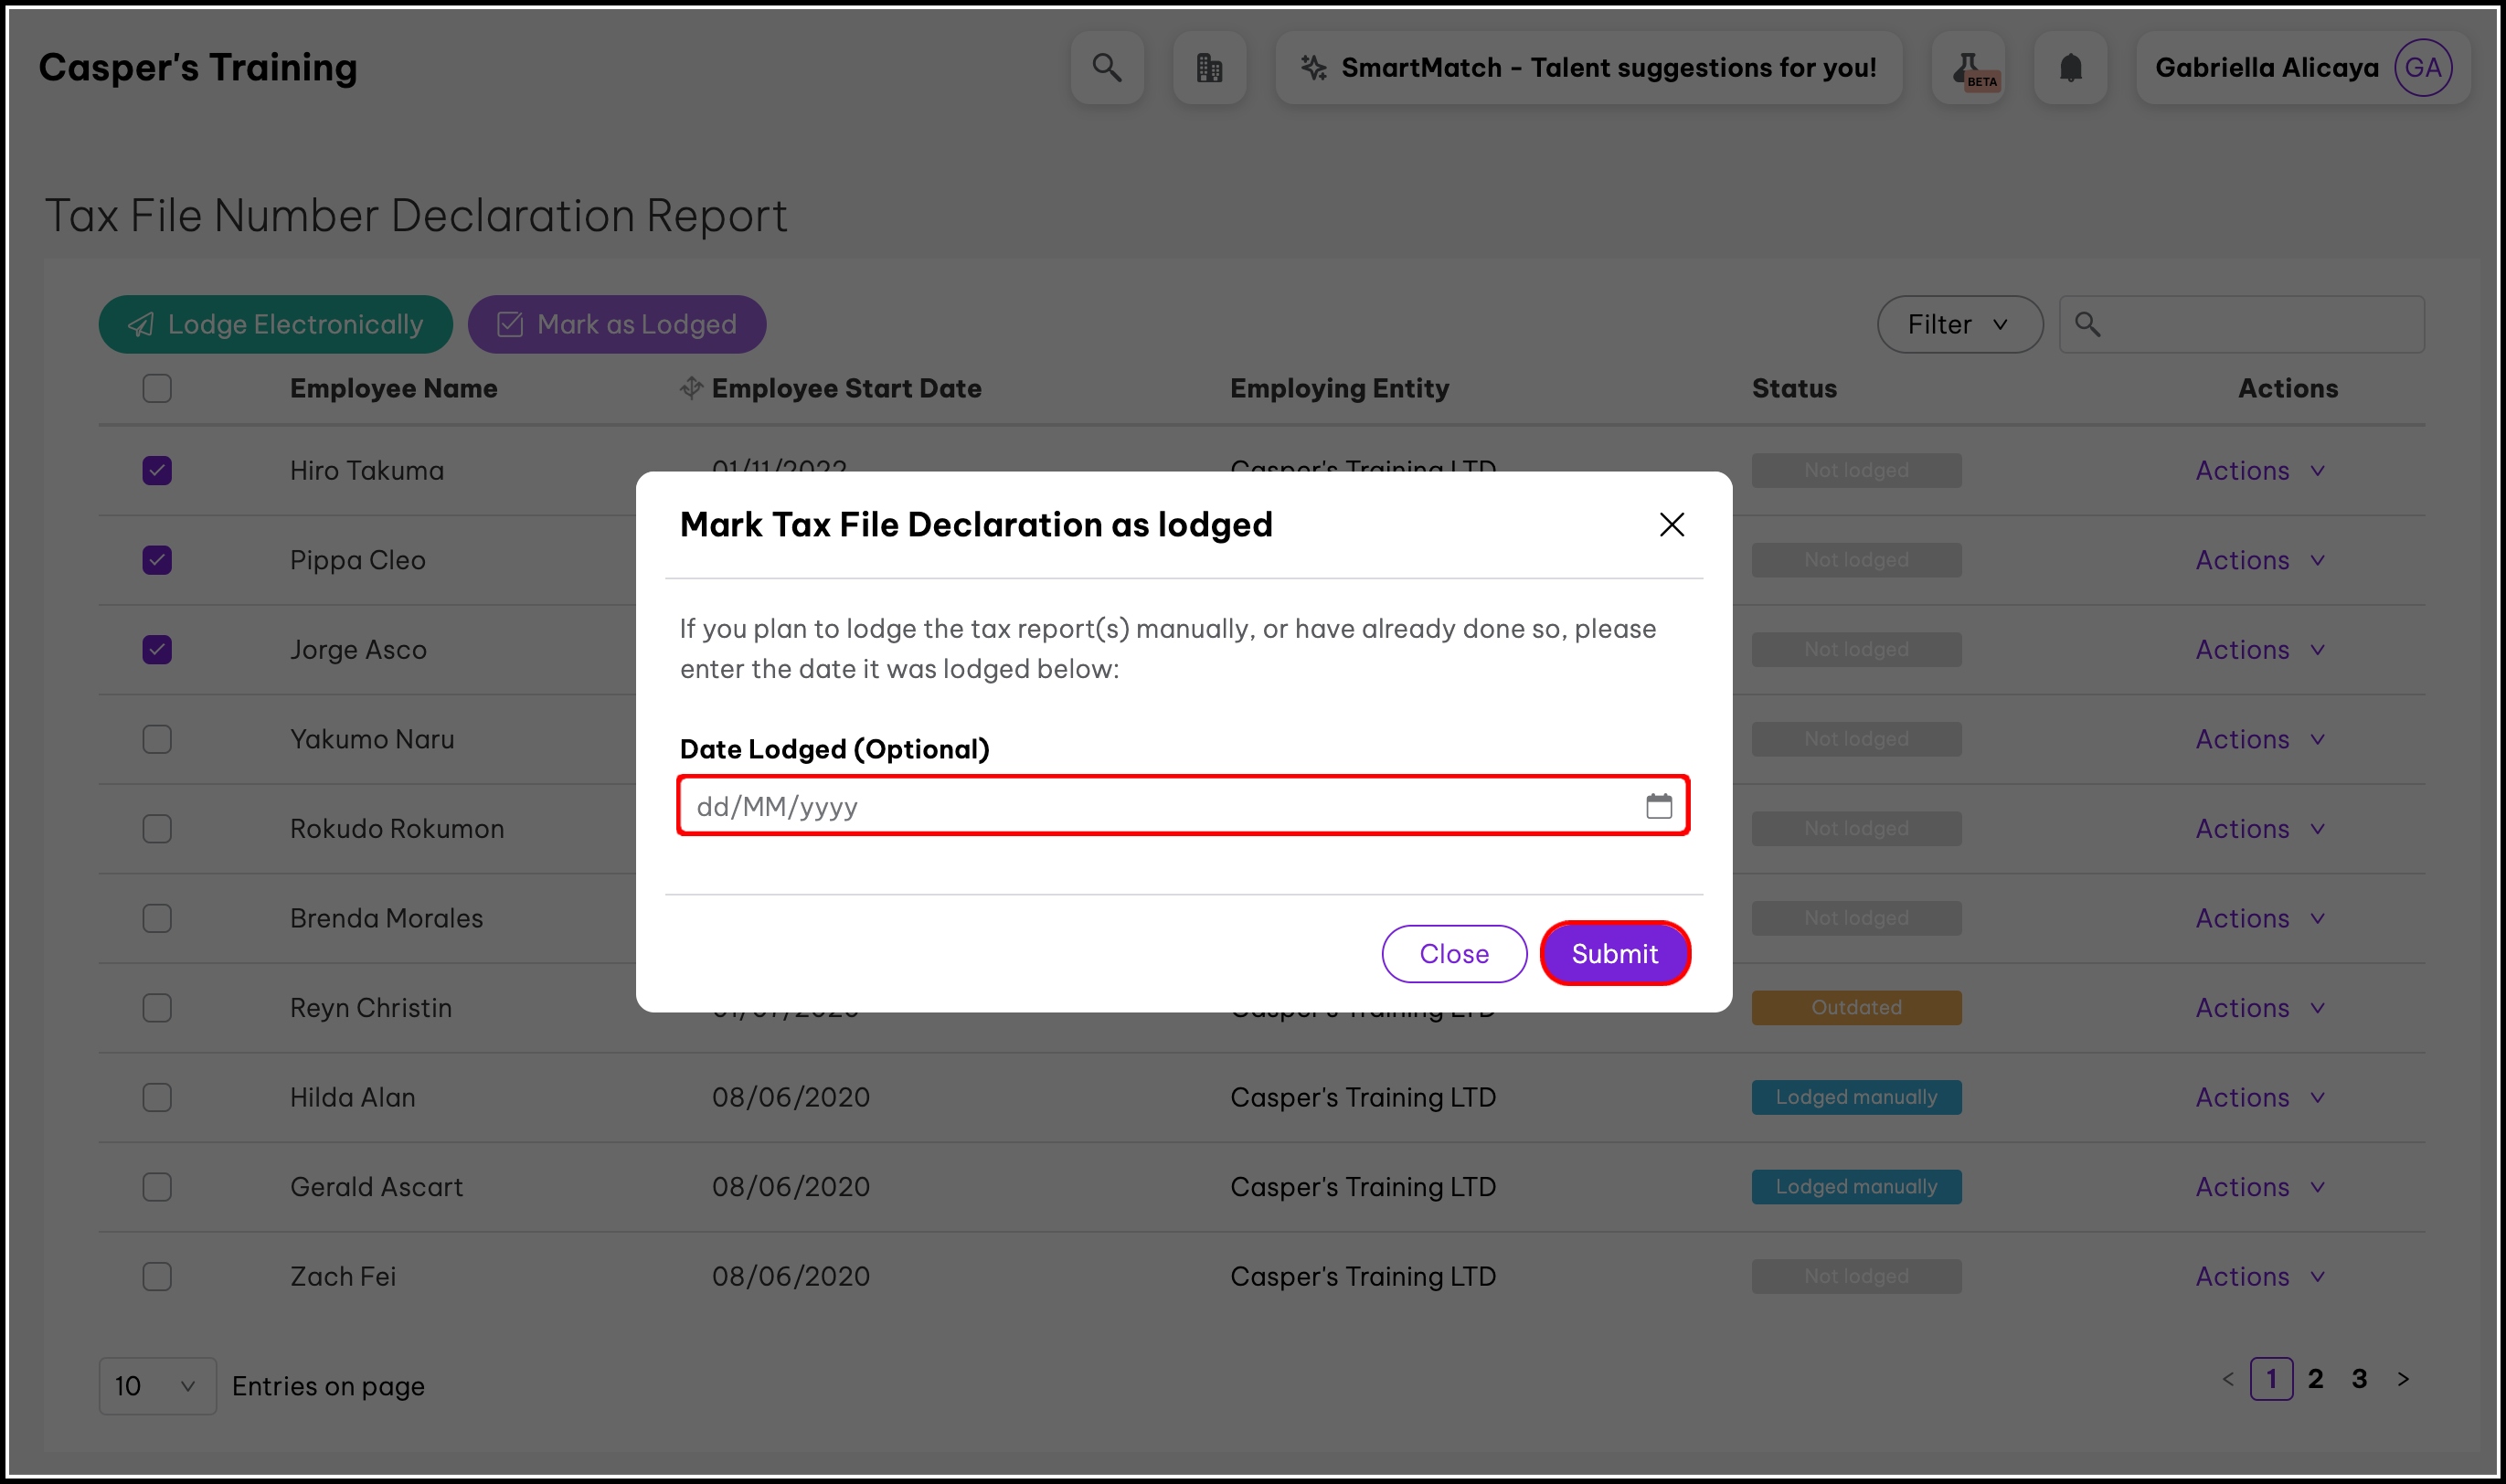Click the GA user avatar
The height and width of the screenshot is (1484, 2506).
click(2422, 67)
